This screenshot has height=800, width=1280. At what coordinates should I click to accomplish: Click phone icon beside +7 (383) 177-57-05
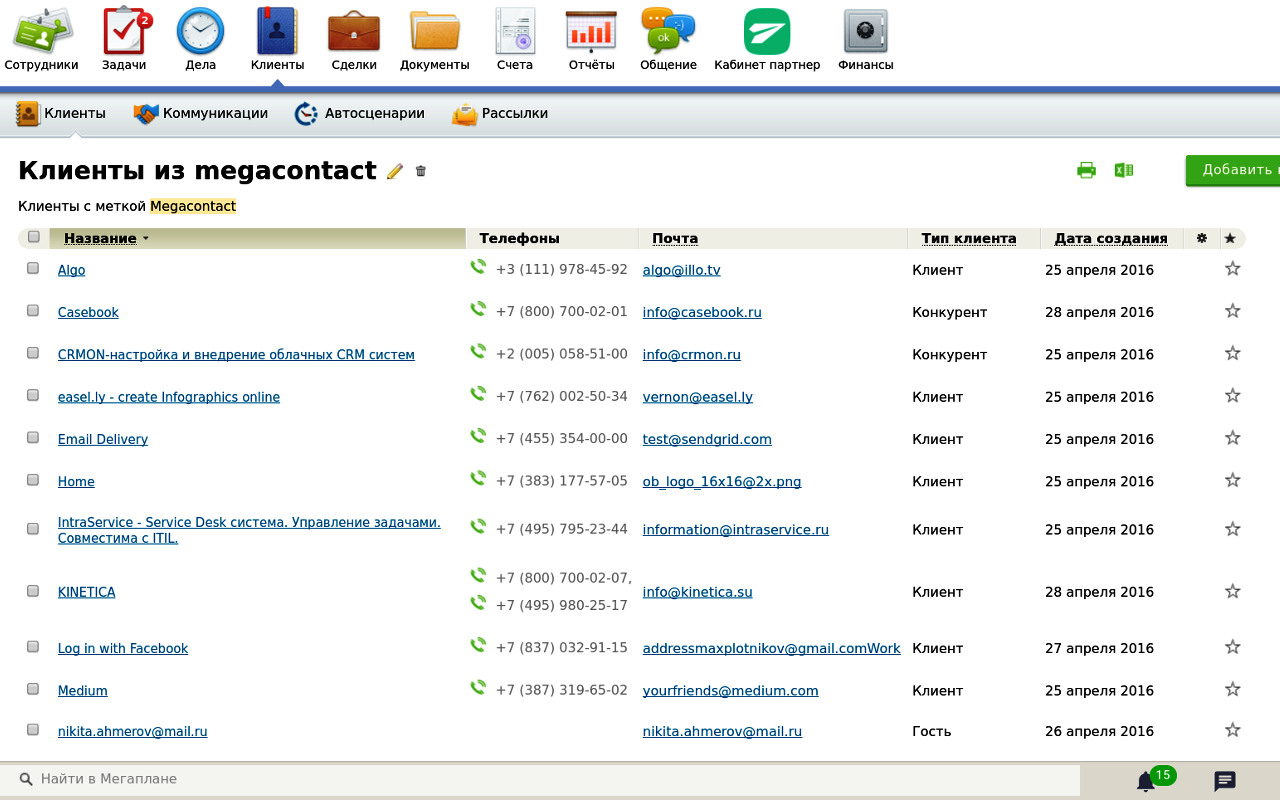pos(478,478)
